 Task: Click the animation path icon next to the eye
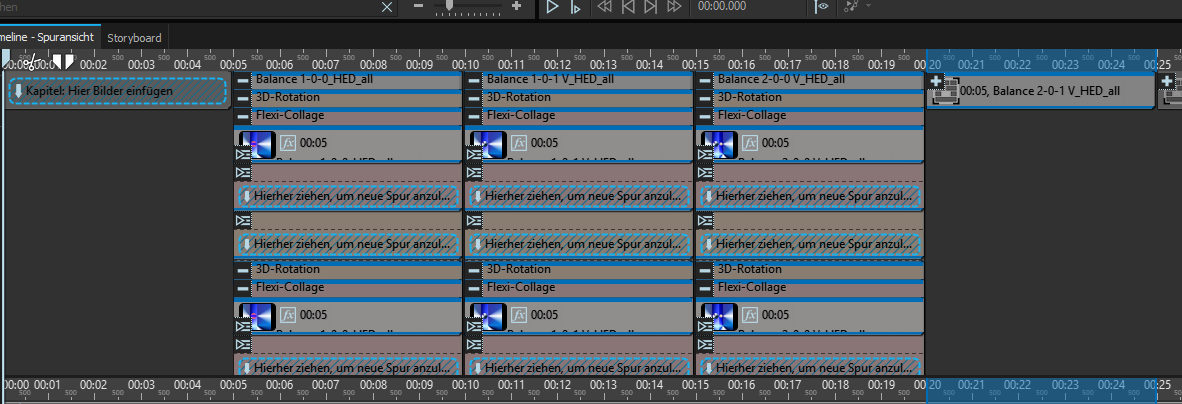pos(851,7)
